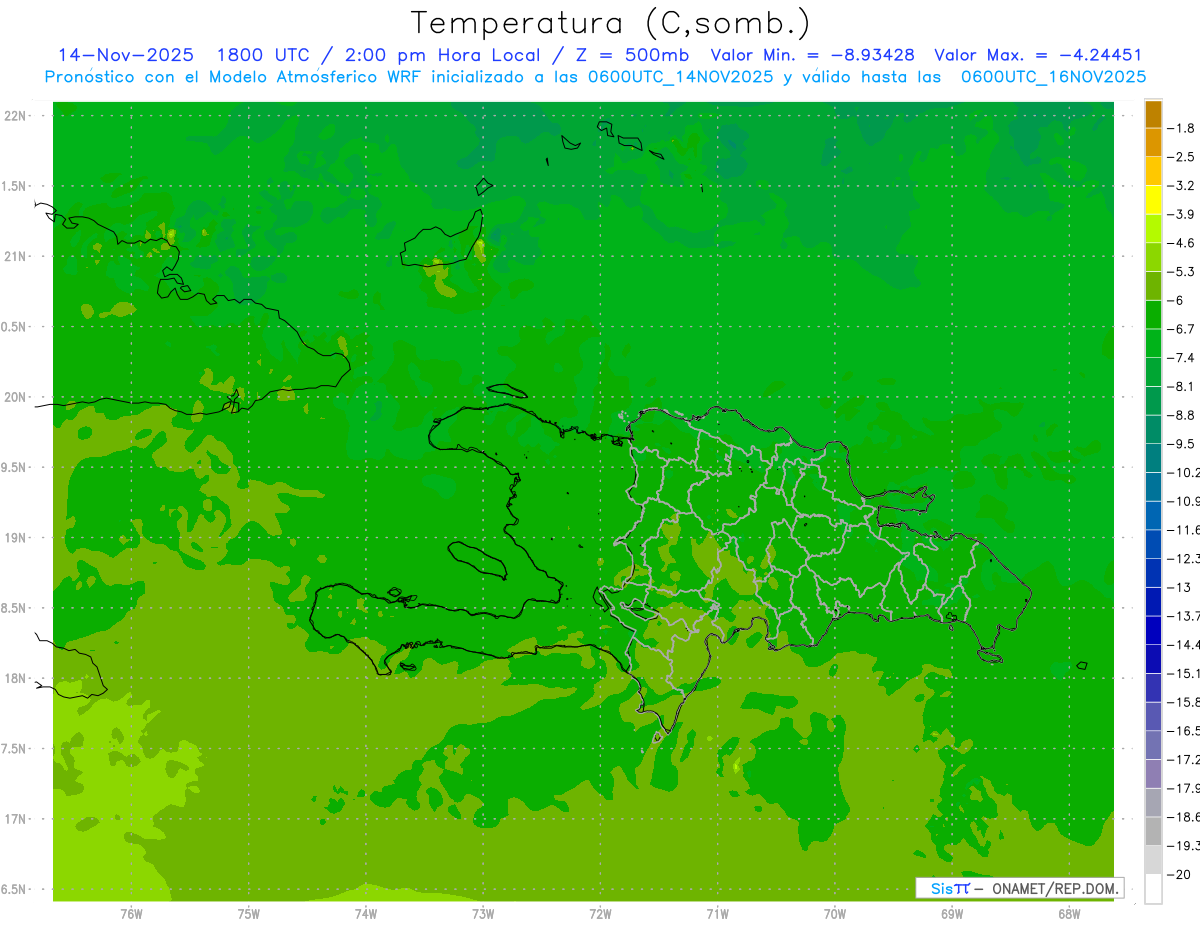The height and width of the screenshot is (927, 1200).
Task: Click the title 'Temperatura (C,somb.)'
Action: point(611,23)
